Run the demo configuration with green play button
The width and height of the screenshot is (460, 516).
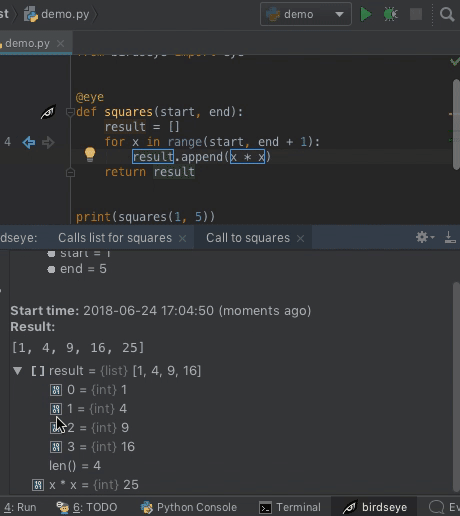[366, 14]
